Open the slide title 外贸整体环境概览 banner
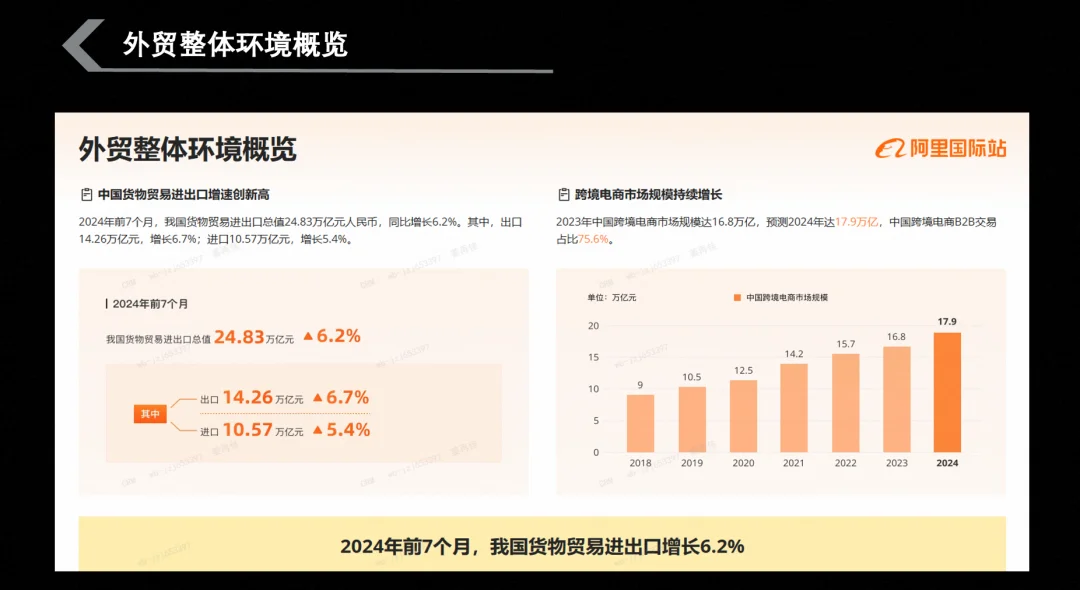This screenshot has width=1080, height=590. 235,44
